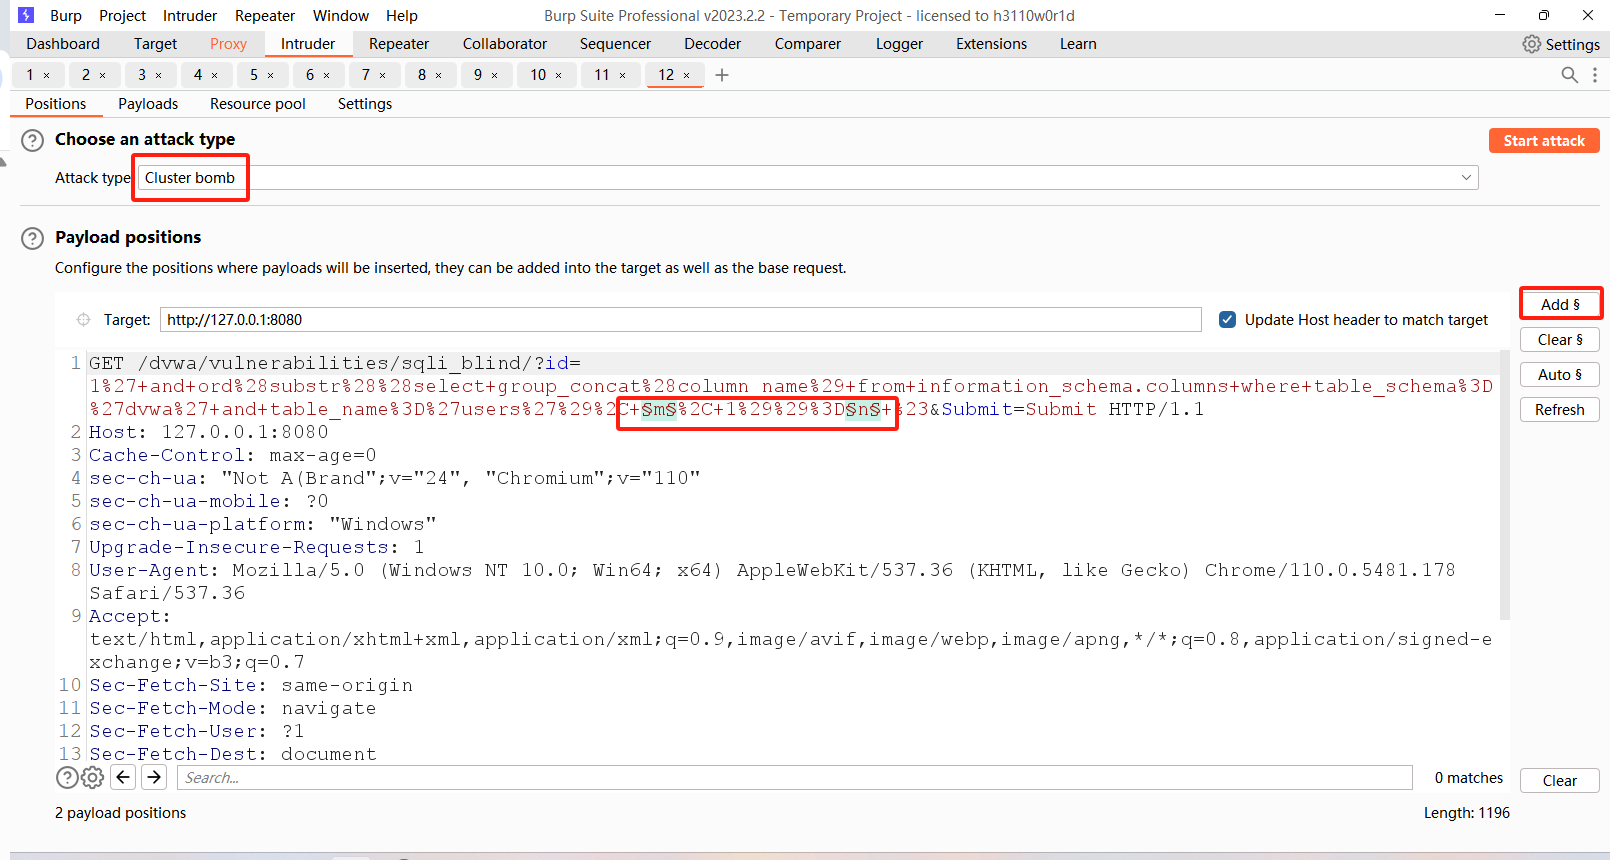Close Intruder tab 5
Screen dimensions: 1610x860
click(x=271, y=75)
